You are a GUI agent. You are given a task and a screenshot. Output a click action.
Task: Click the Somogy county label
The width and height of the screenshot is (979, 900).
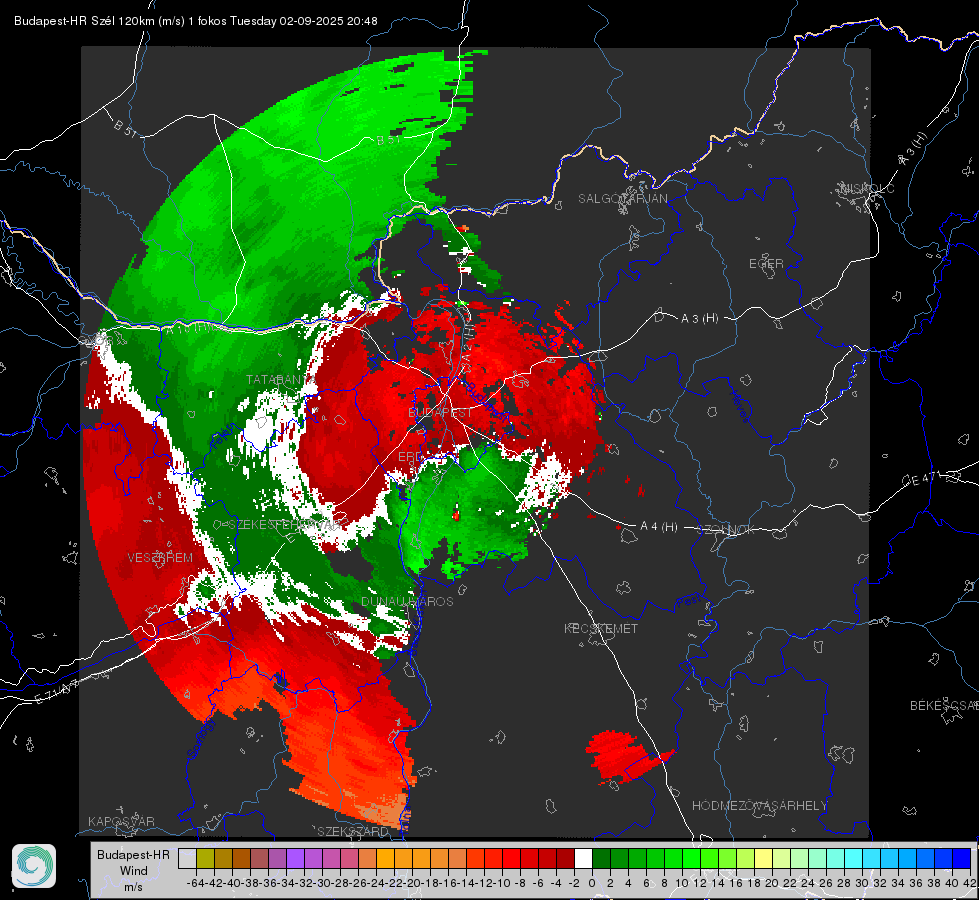[201, 738]
